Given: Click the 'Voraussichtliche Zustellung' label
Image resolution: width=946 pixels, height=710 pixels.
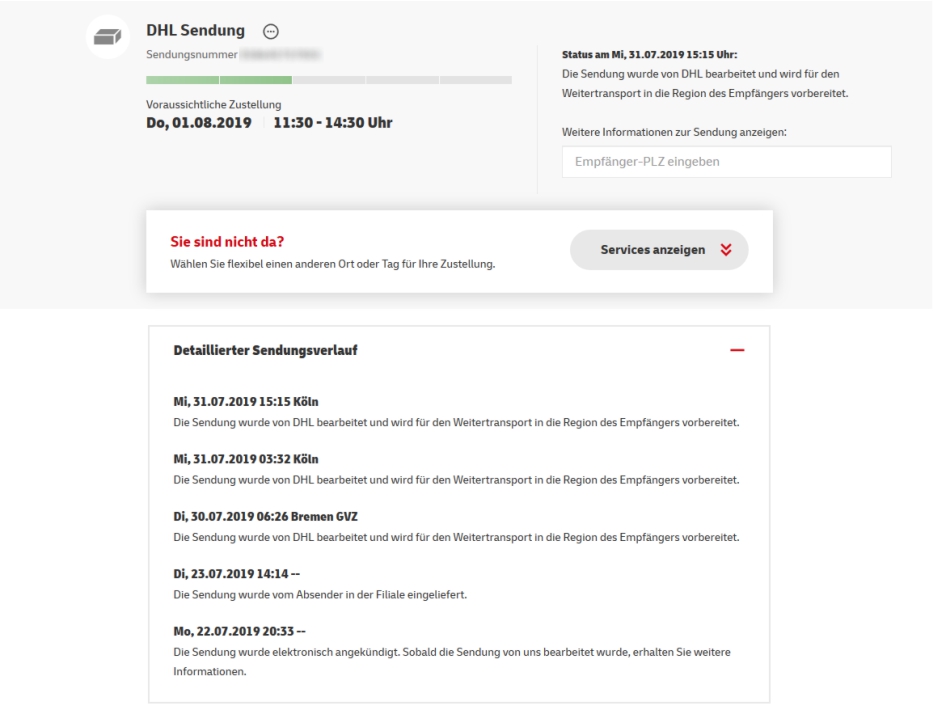Looking at the screenshot, I should click(x=214, y=104).
